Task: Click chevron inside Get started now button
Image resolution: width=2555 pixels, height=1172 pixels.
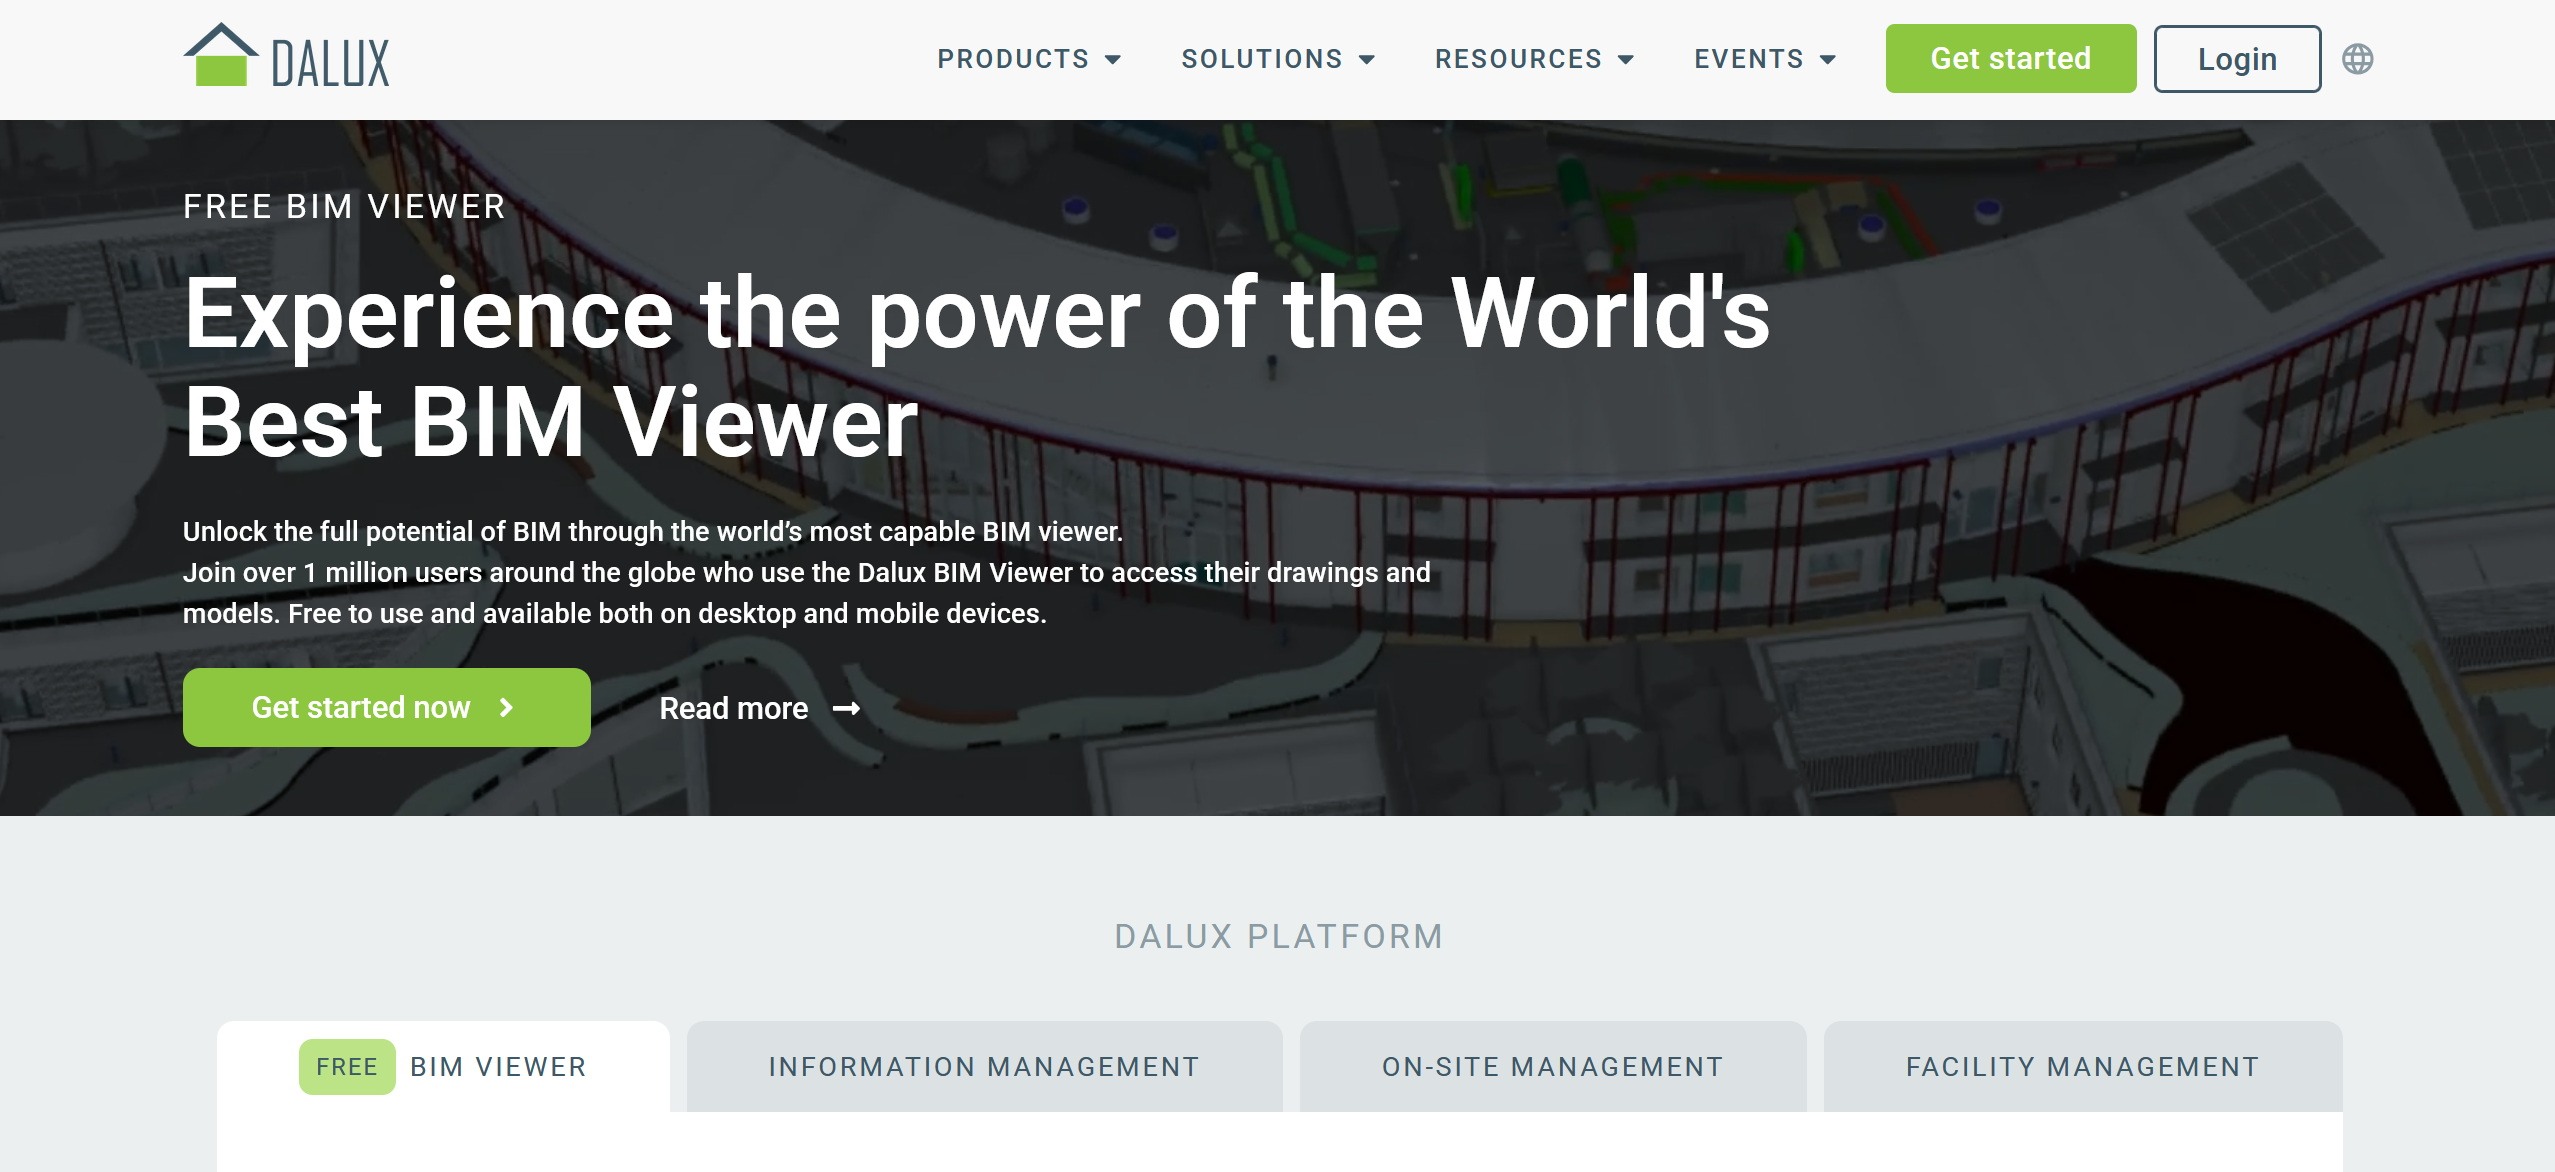Action: click(506, 708)
